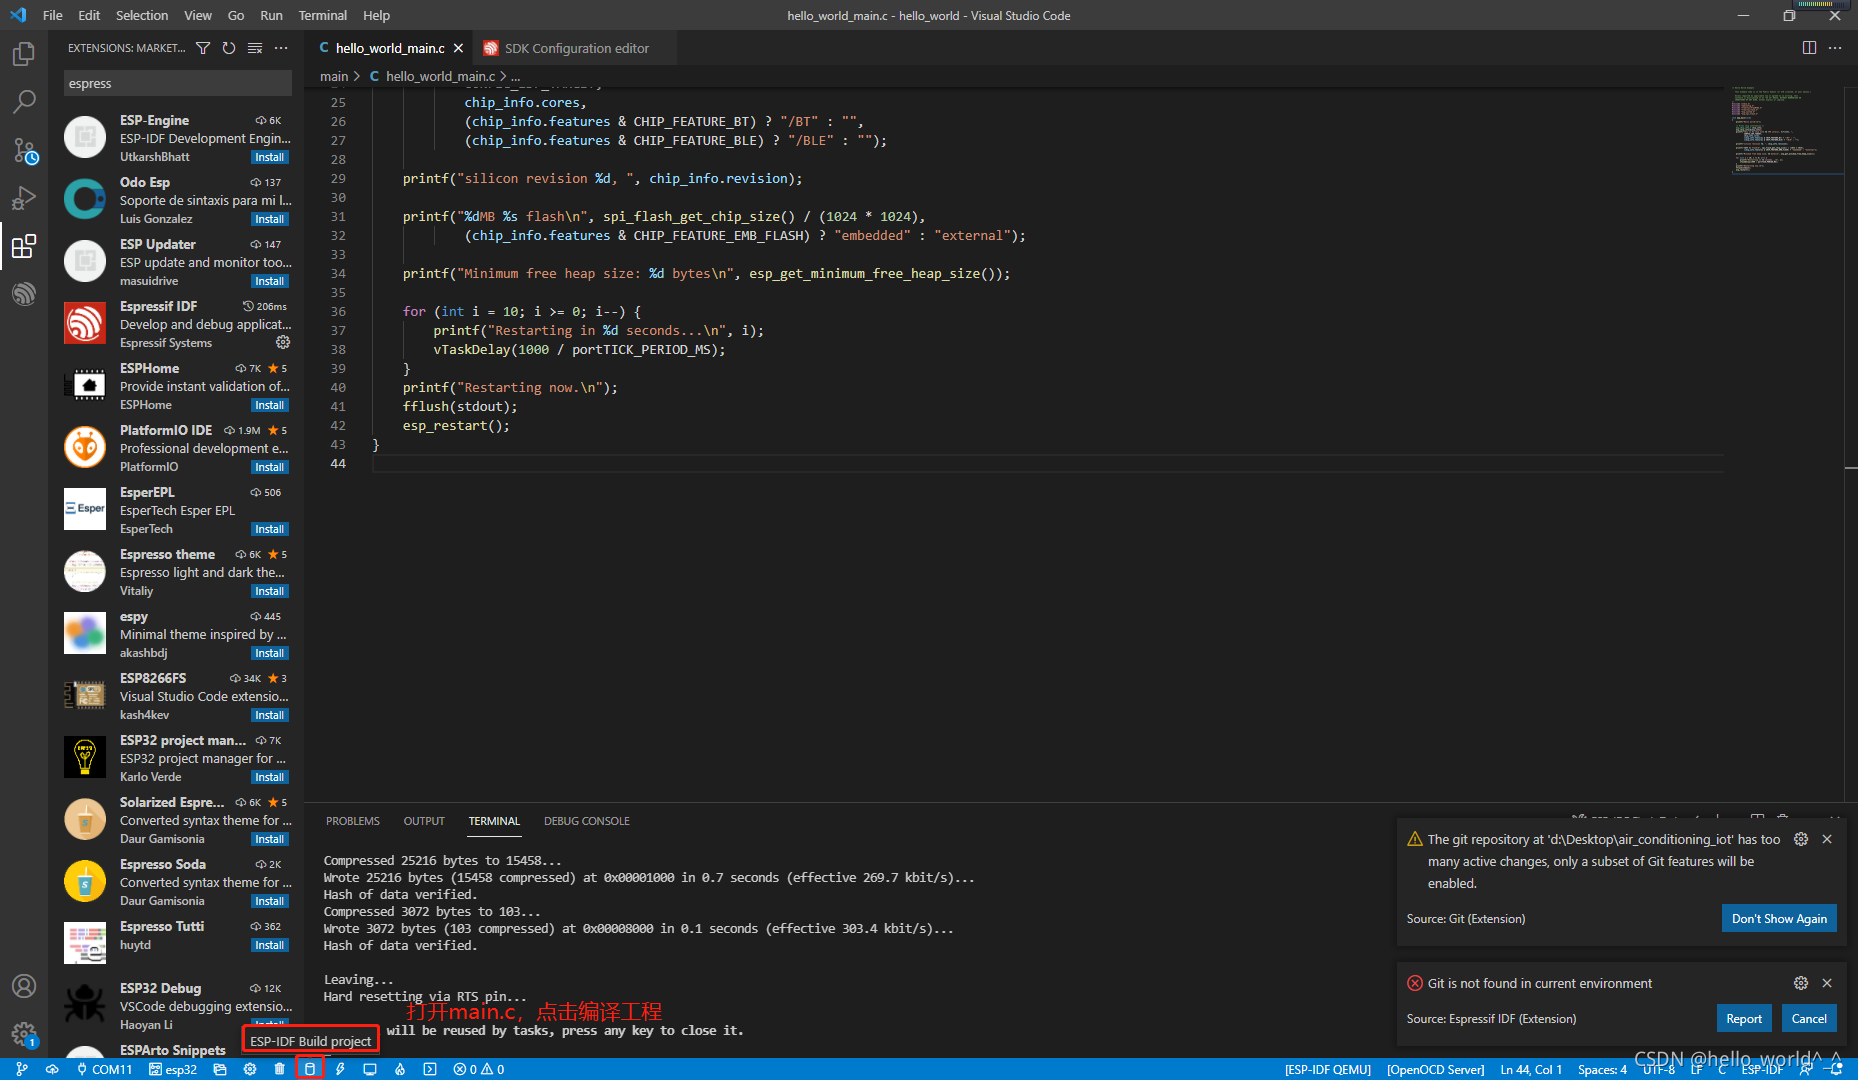The image size is (1858, 1080).
Task: Switch to the OUTPUT panel tab
Action: 424,821
